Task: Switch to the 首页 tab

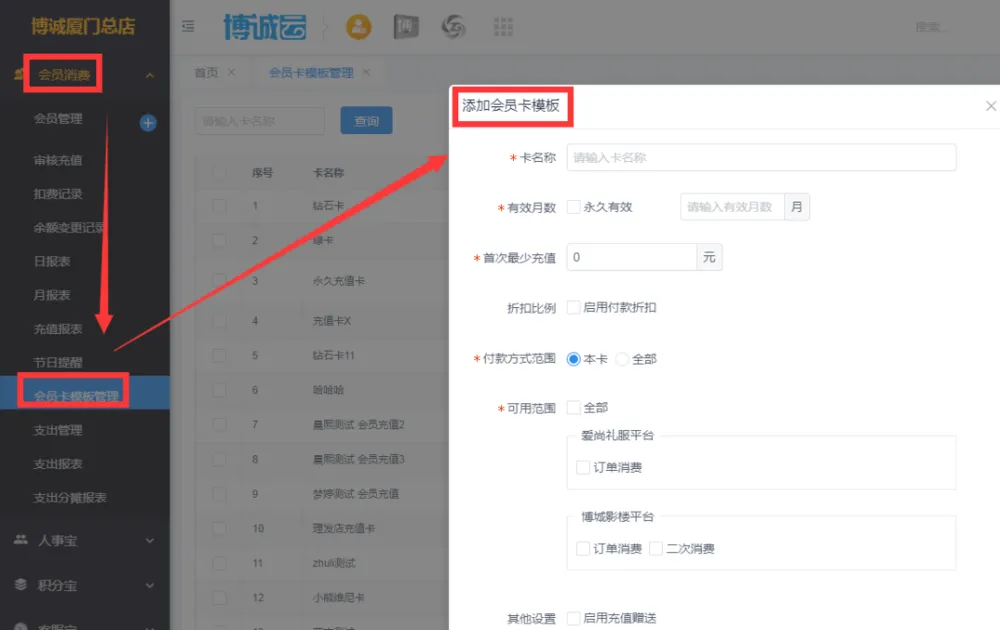Action: (x=206, y=73)
